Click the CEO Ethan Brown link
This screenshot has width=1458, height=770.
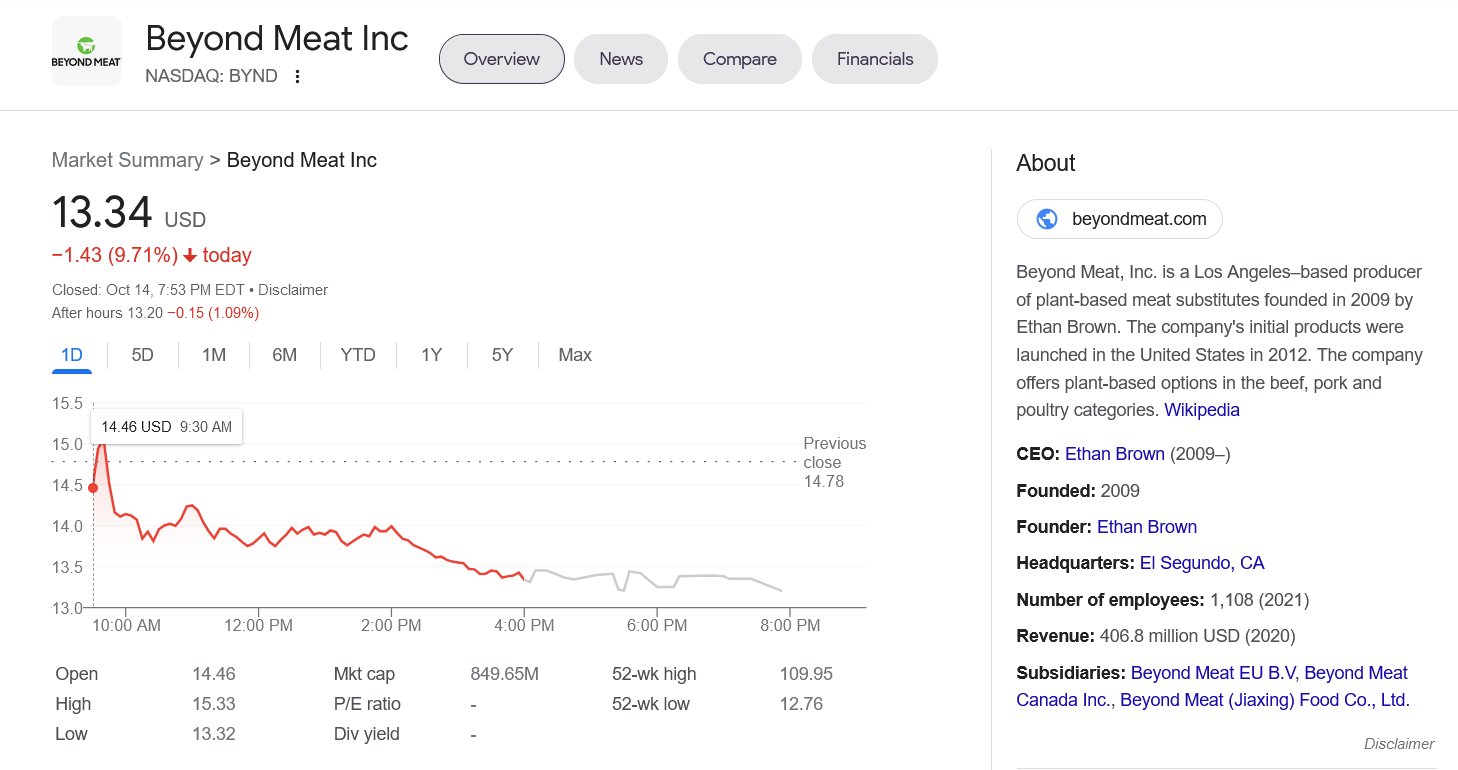tap(1114, 454)
